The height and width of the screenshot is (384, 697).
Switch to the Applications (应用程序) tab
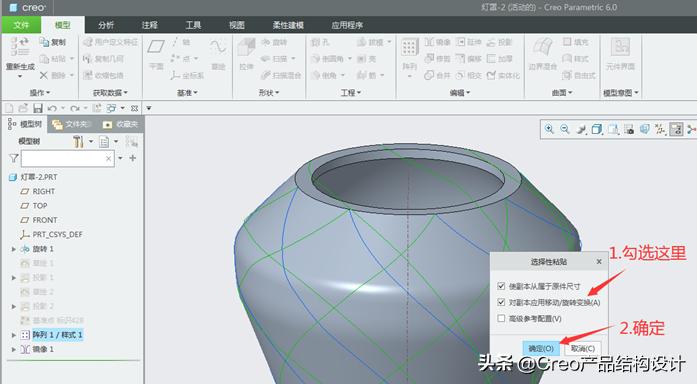click(347, 25)
